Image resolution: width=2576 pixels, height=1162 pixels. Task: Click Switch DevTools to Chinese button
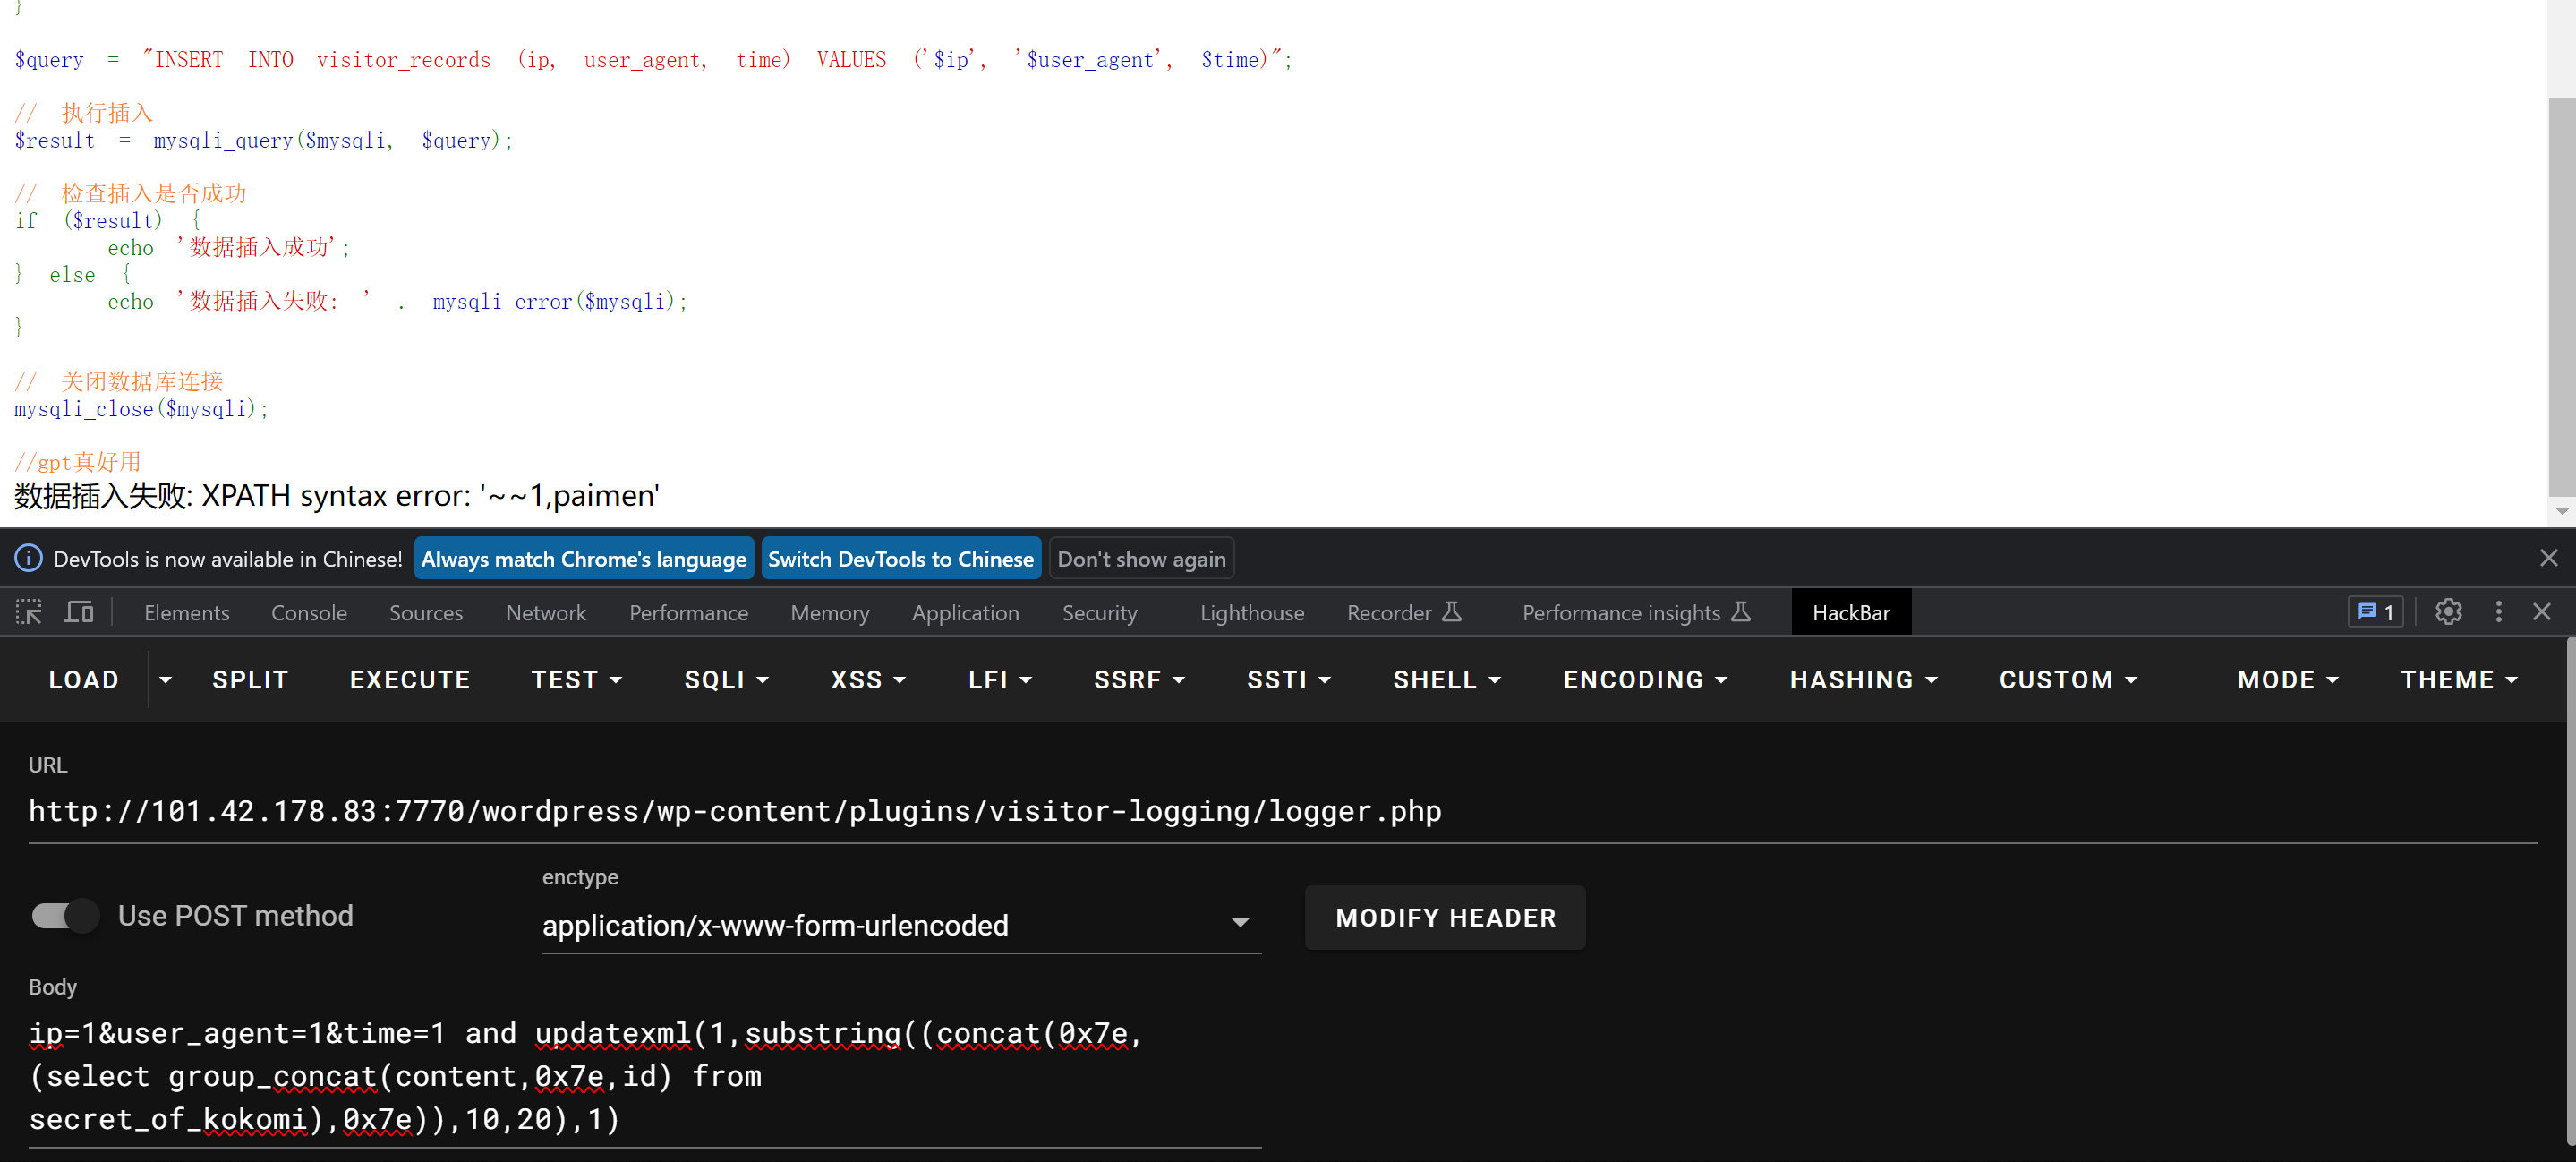(x=900, y=559)
